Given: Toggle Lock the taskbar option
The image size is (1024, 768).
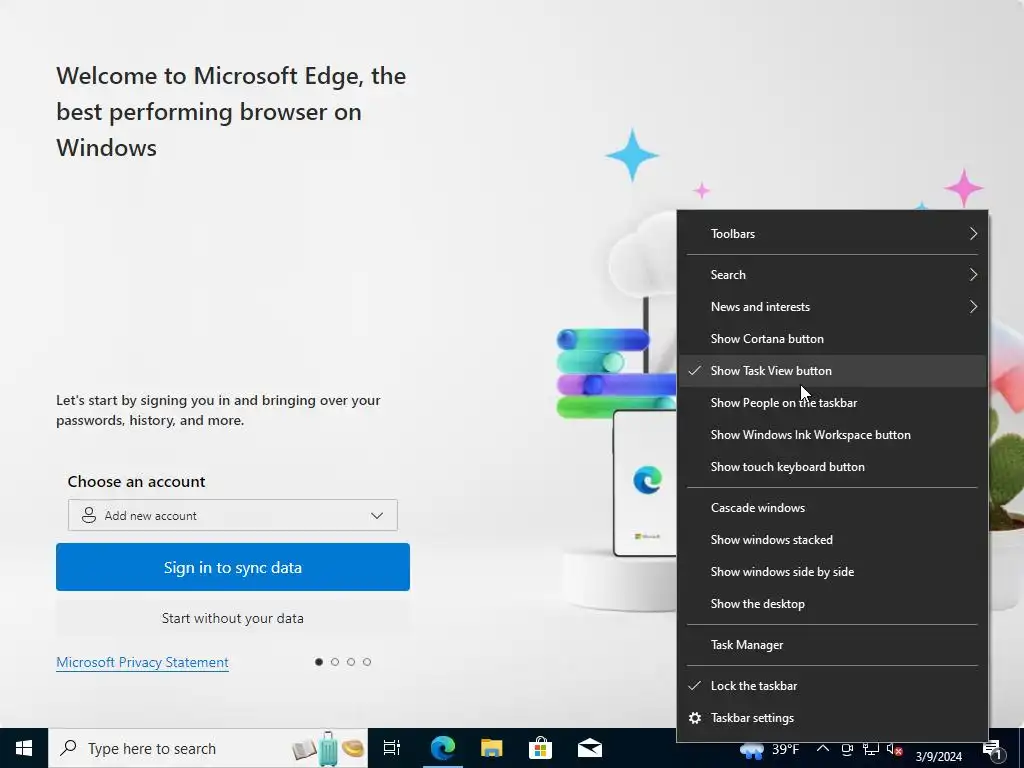Looking at the screenshot, I should (x=832, y=686).
